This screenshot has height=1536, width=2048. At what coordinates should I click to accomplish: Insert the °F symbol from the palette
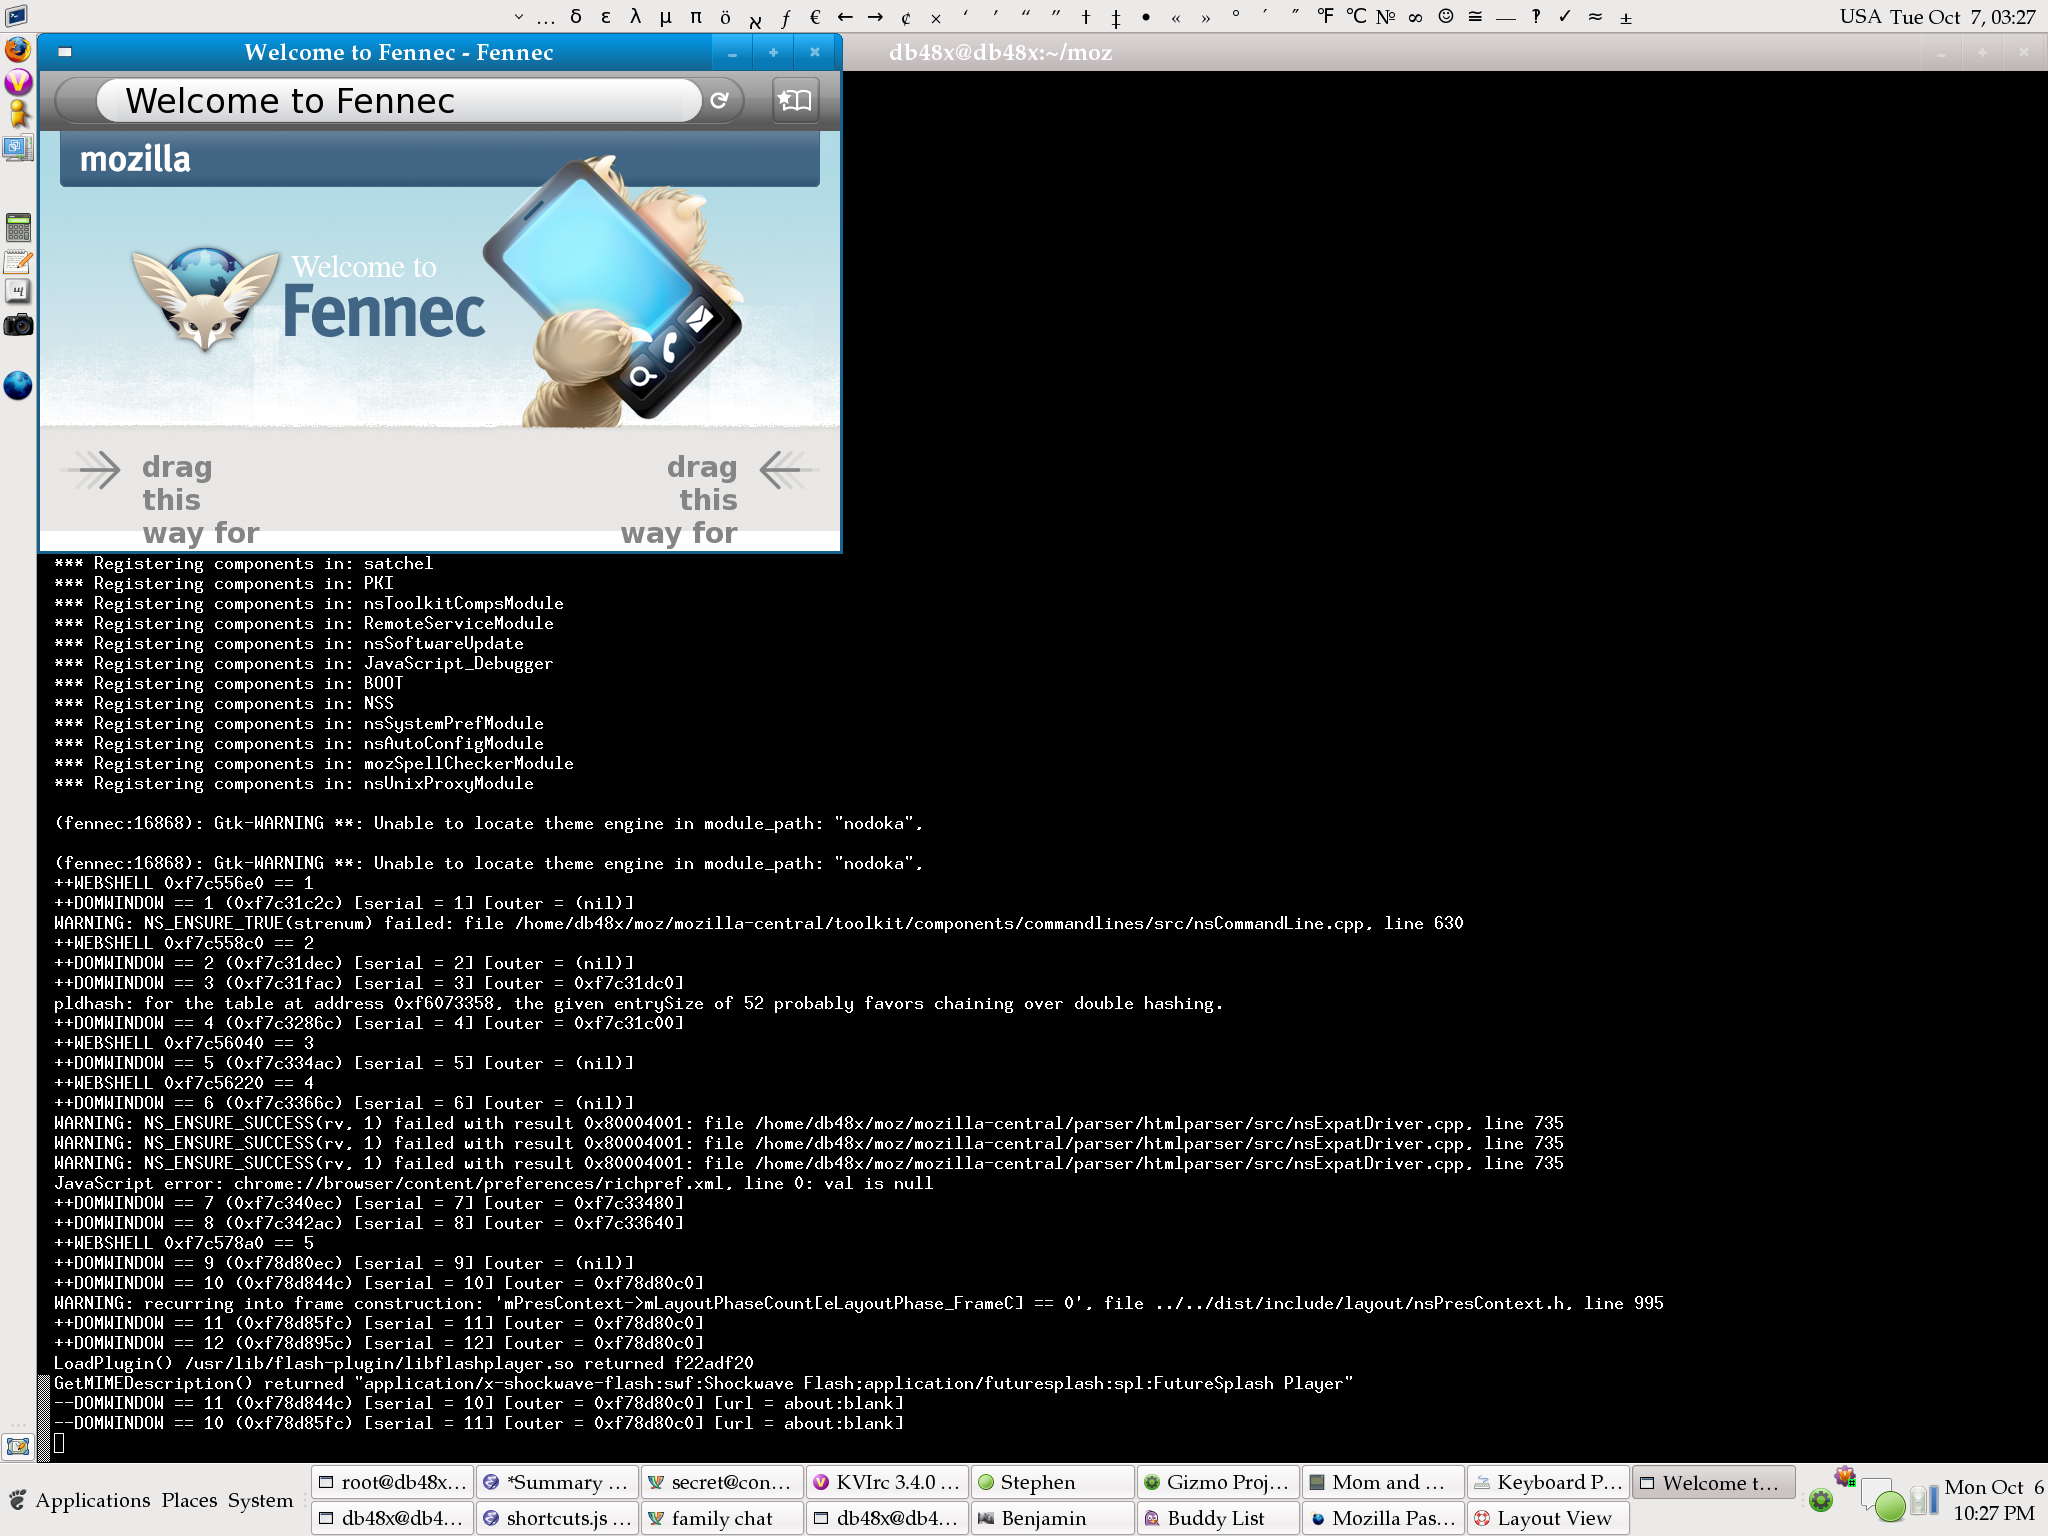(x=1326, y=17)
